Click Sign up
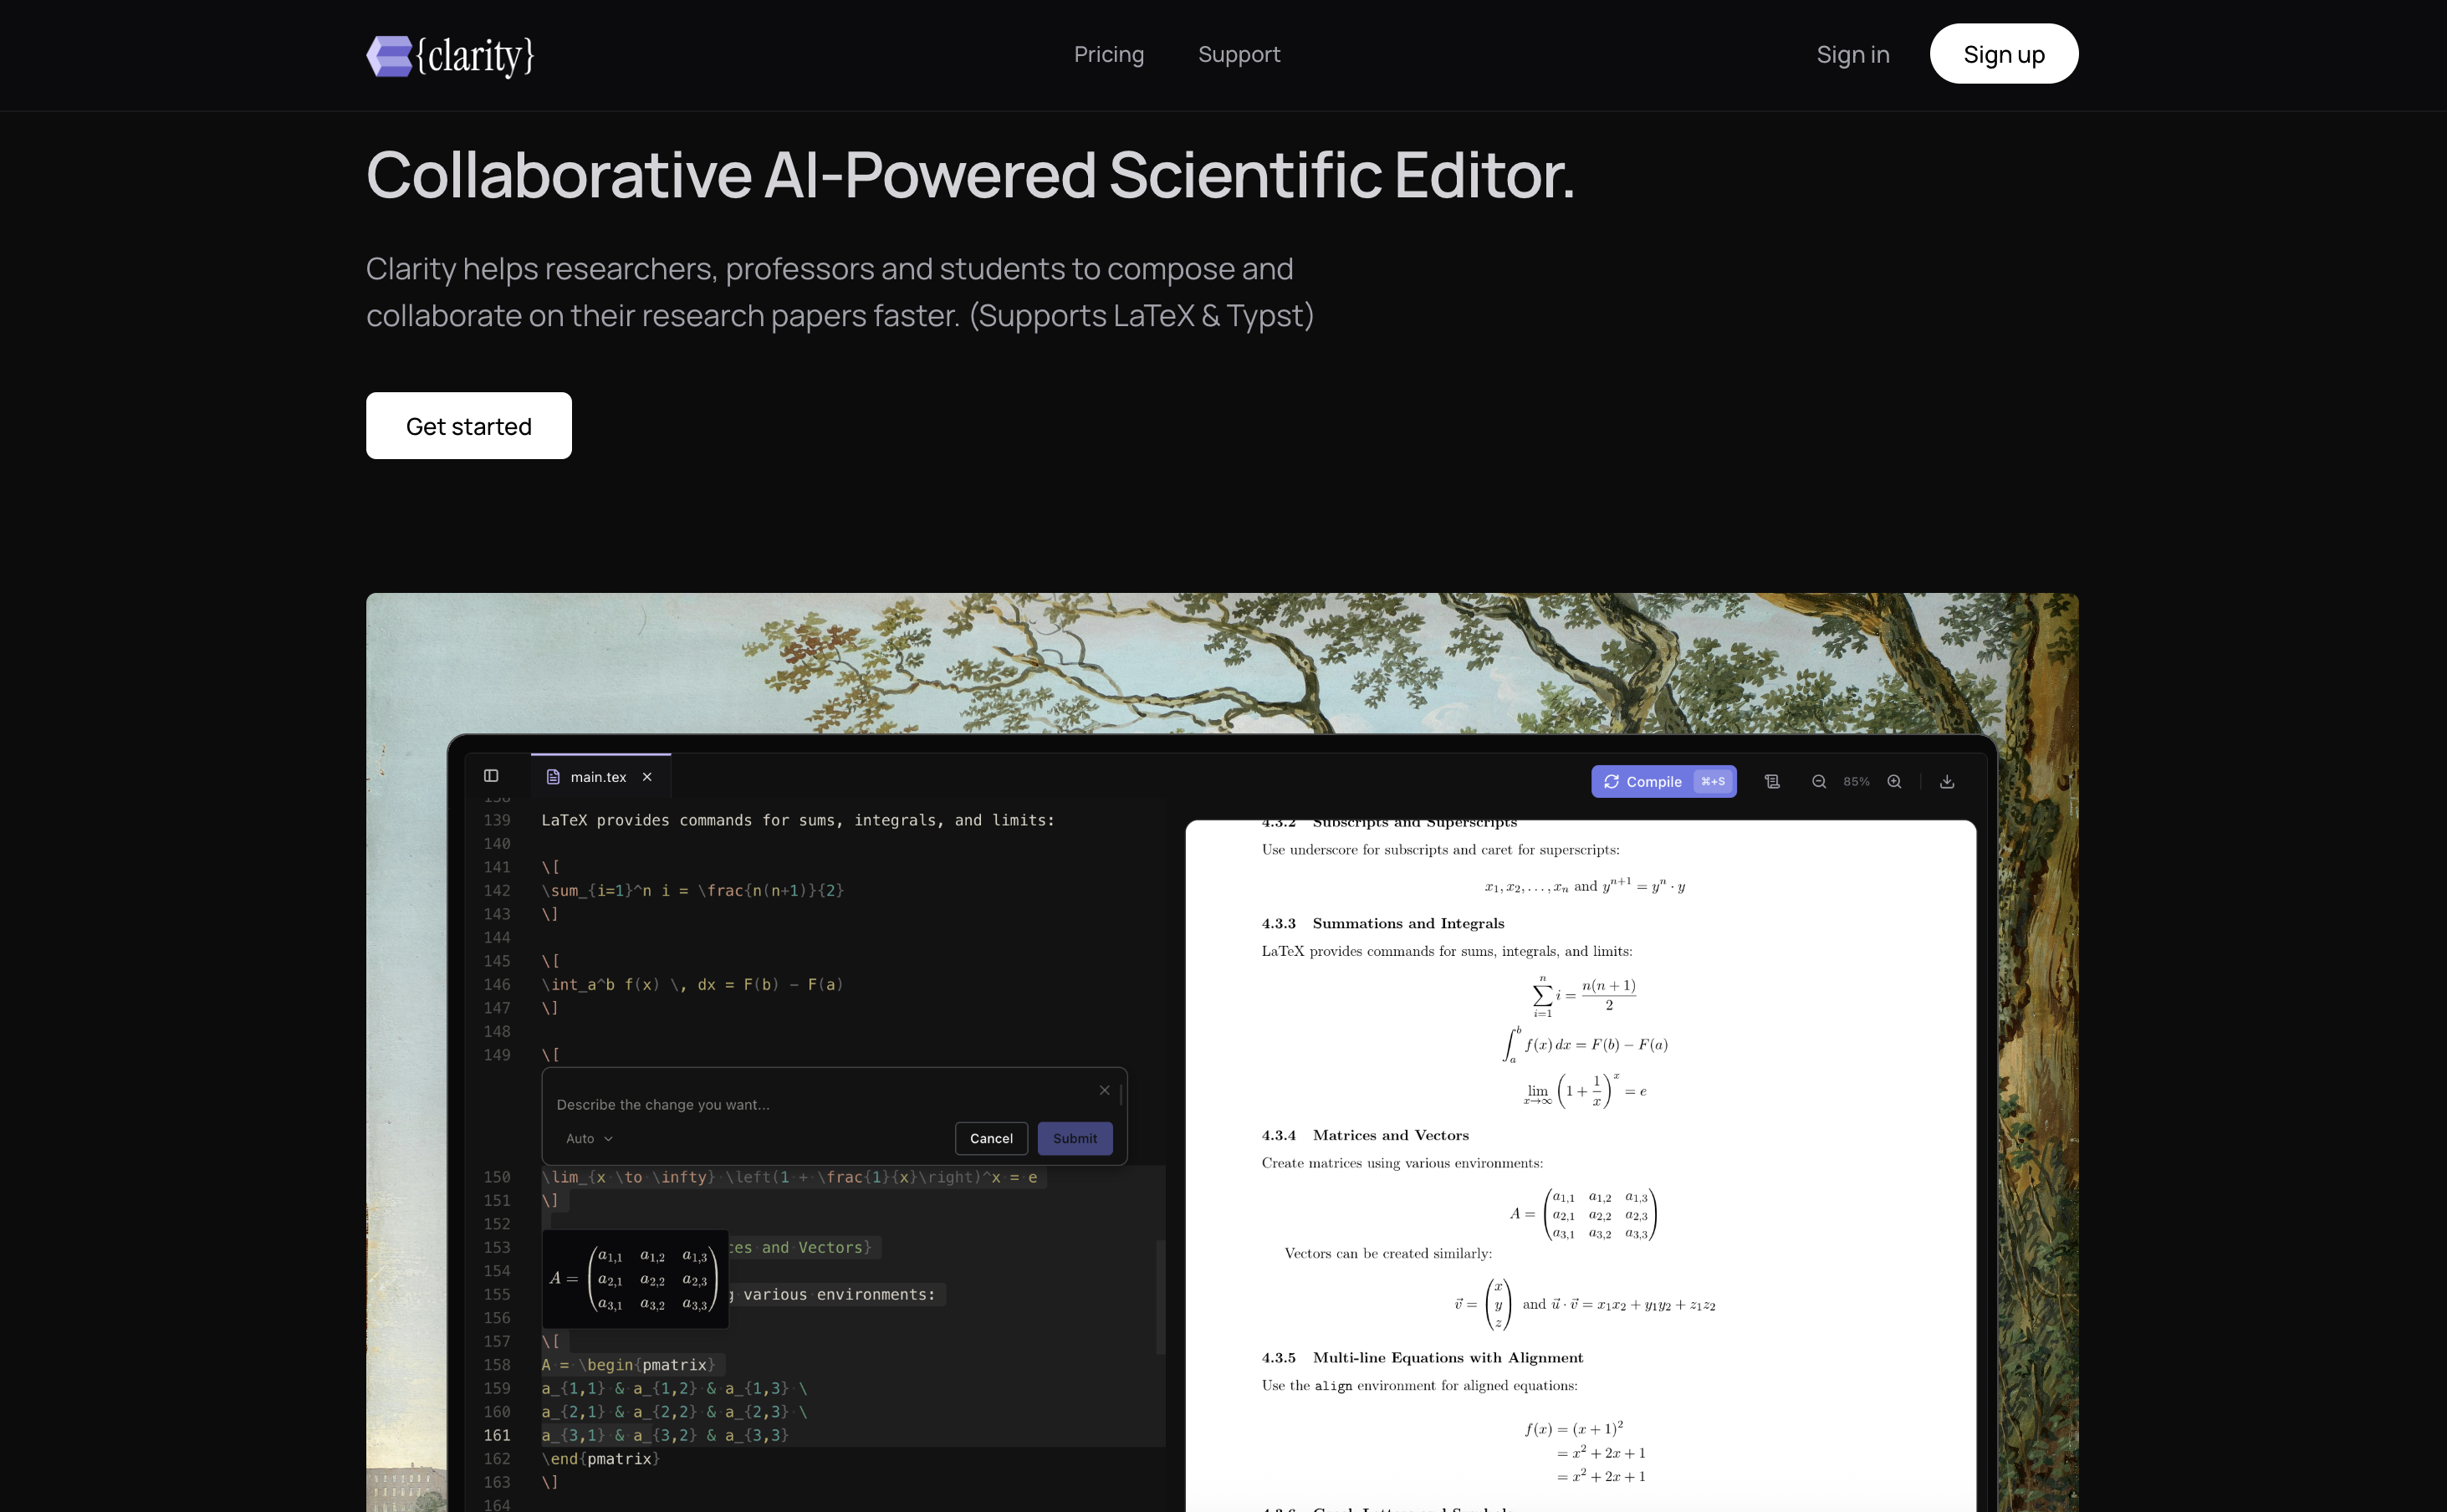 2003,54
